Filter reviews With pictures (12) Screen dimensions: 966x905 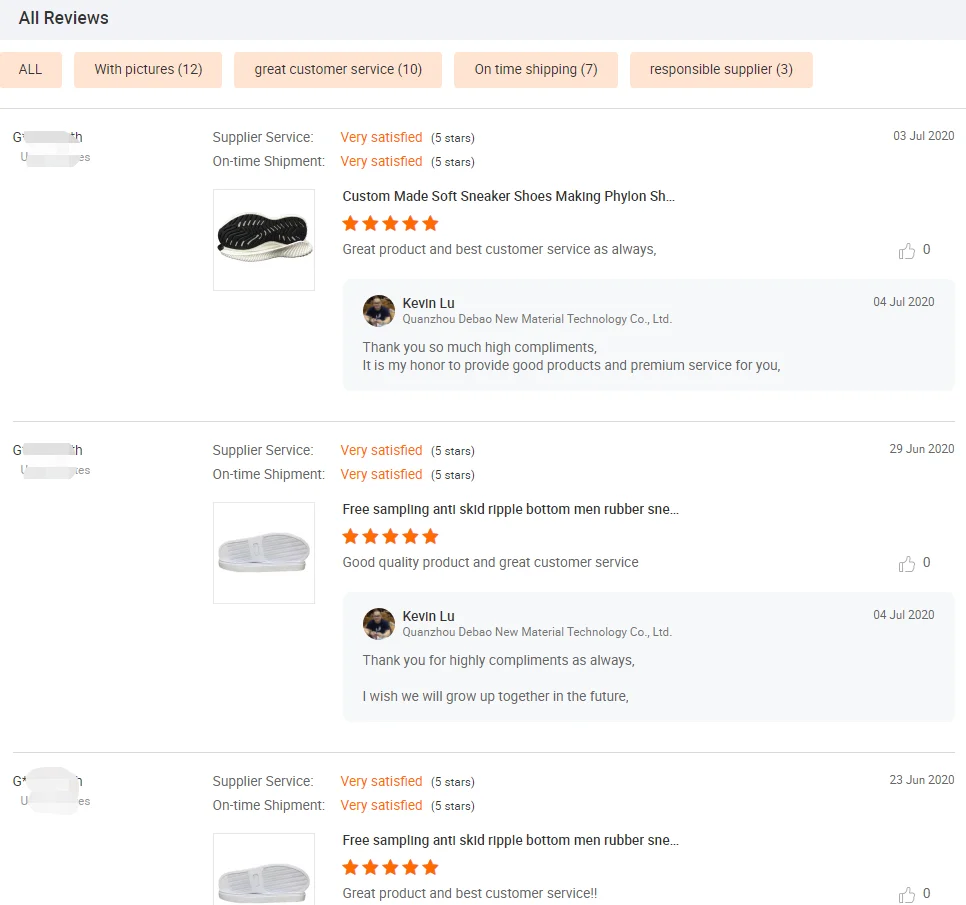click(148, 70)
